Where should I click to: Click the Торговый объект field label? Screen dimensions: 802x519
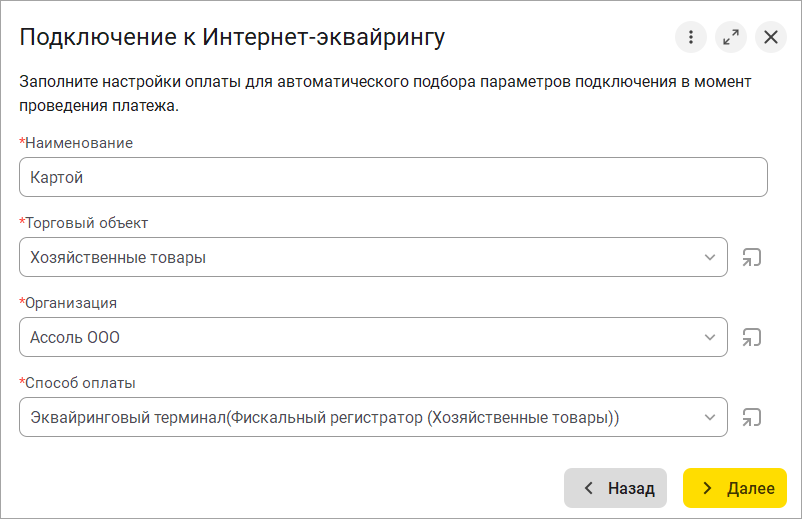pyautogui.click(x=86, y=223)
